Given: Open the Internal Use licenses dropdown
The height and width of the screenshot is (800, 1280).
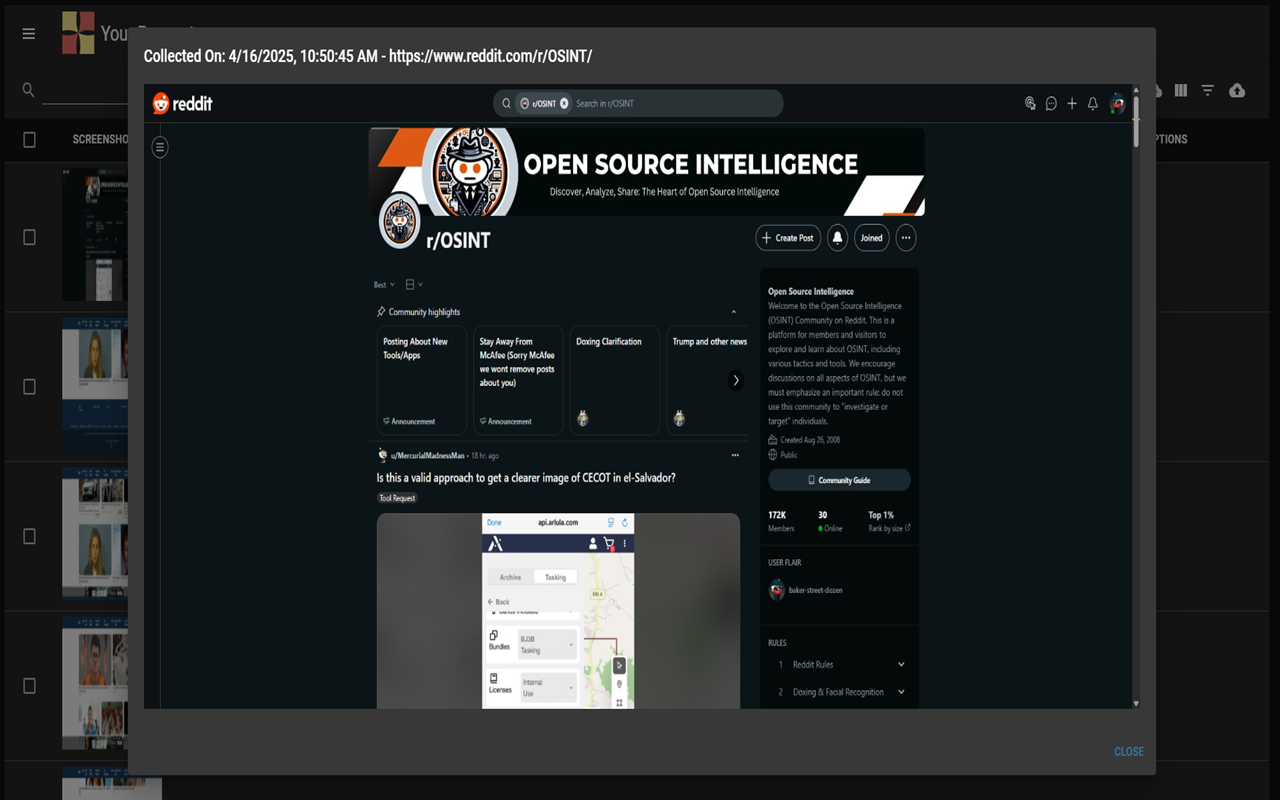Looking at the screenshot, I should pos(547,688).
